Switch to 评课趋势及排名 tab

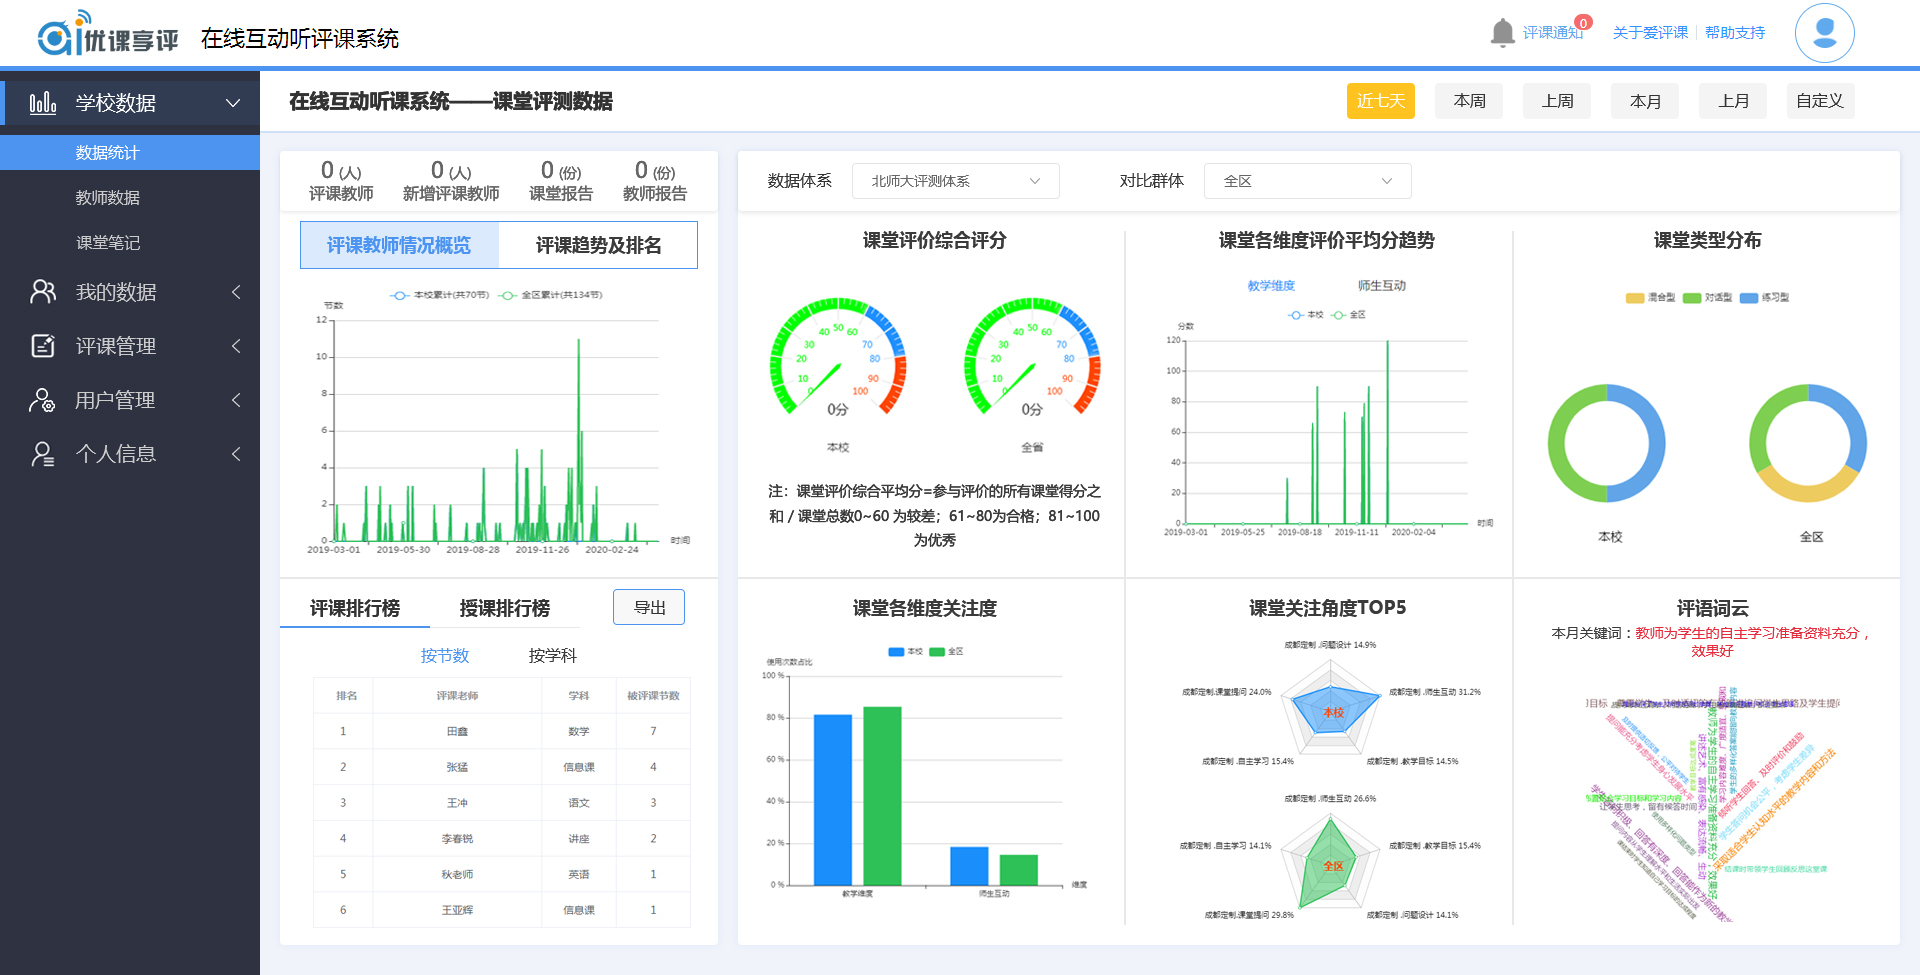[598, 245]
